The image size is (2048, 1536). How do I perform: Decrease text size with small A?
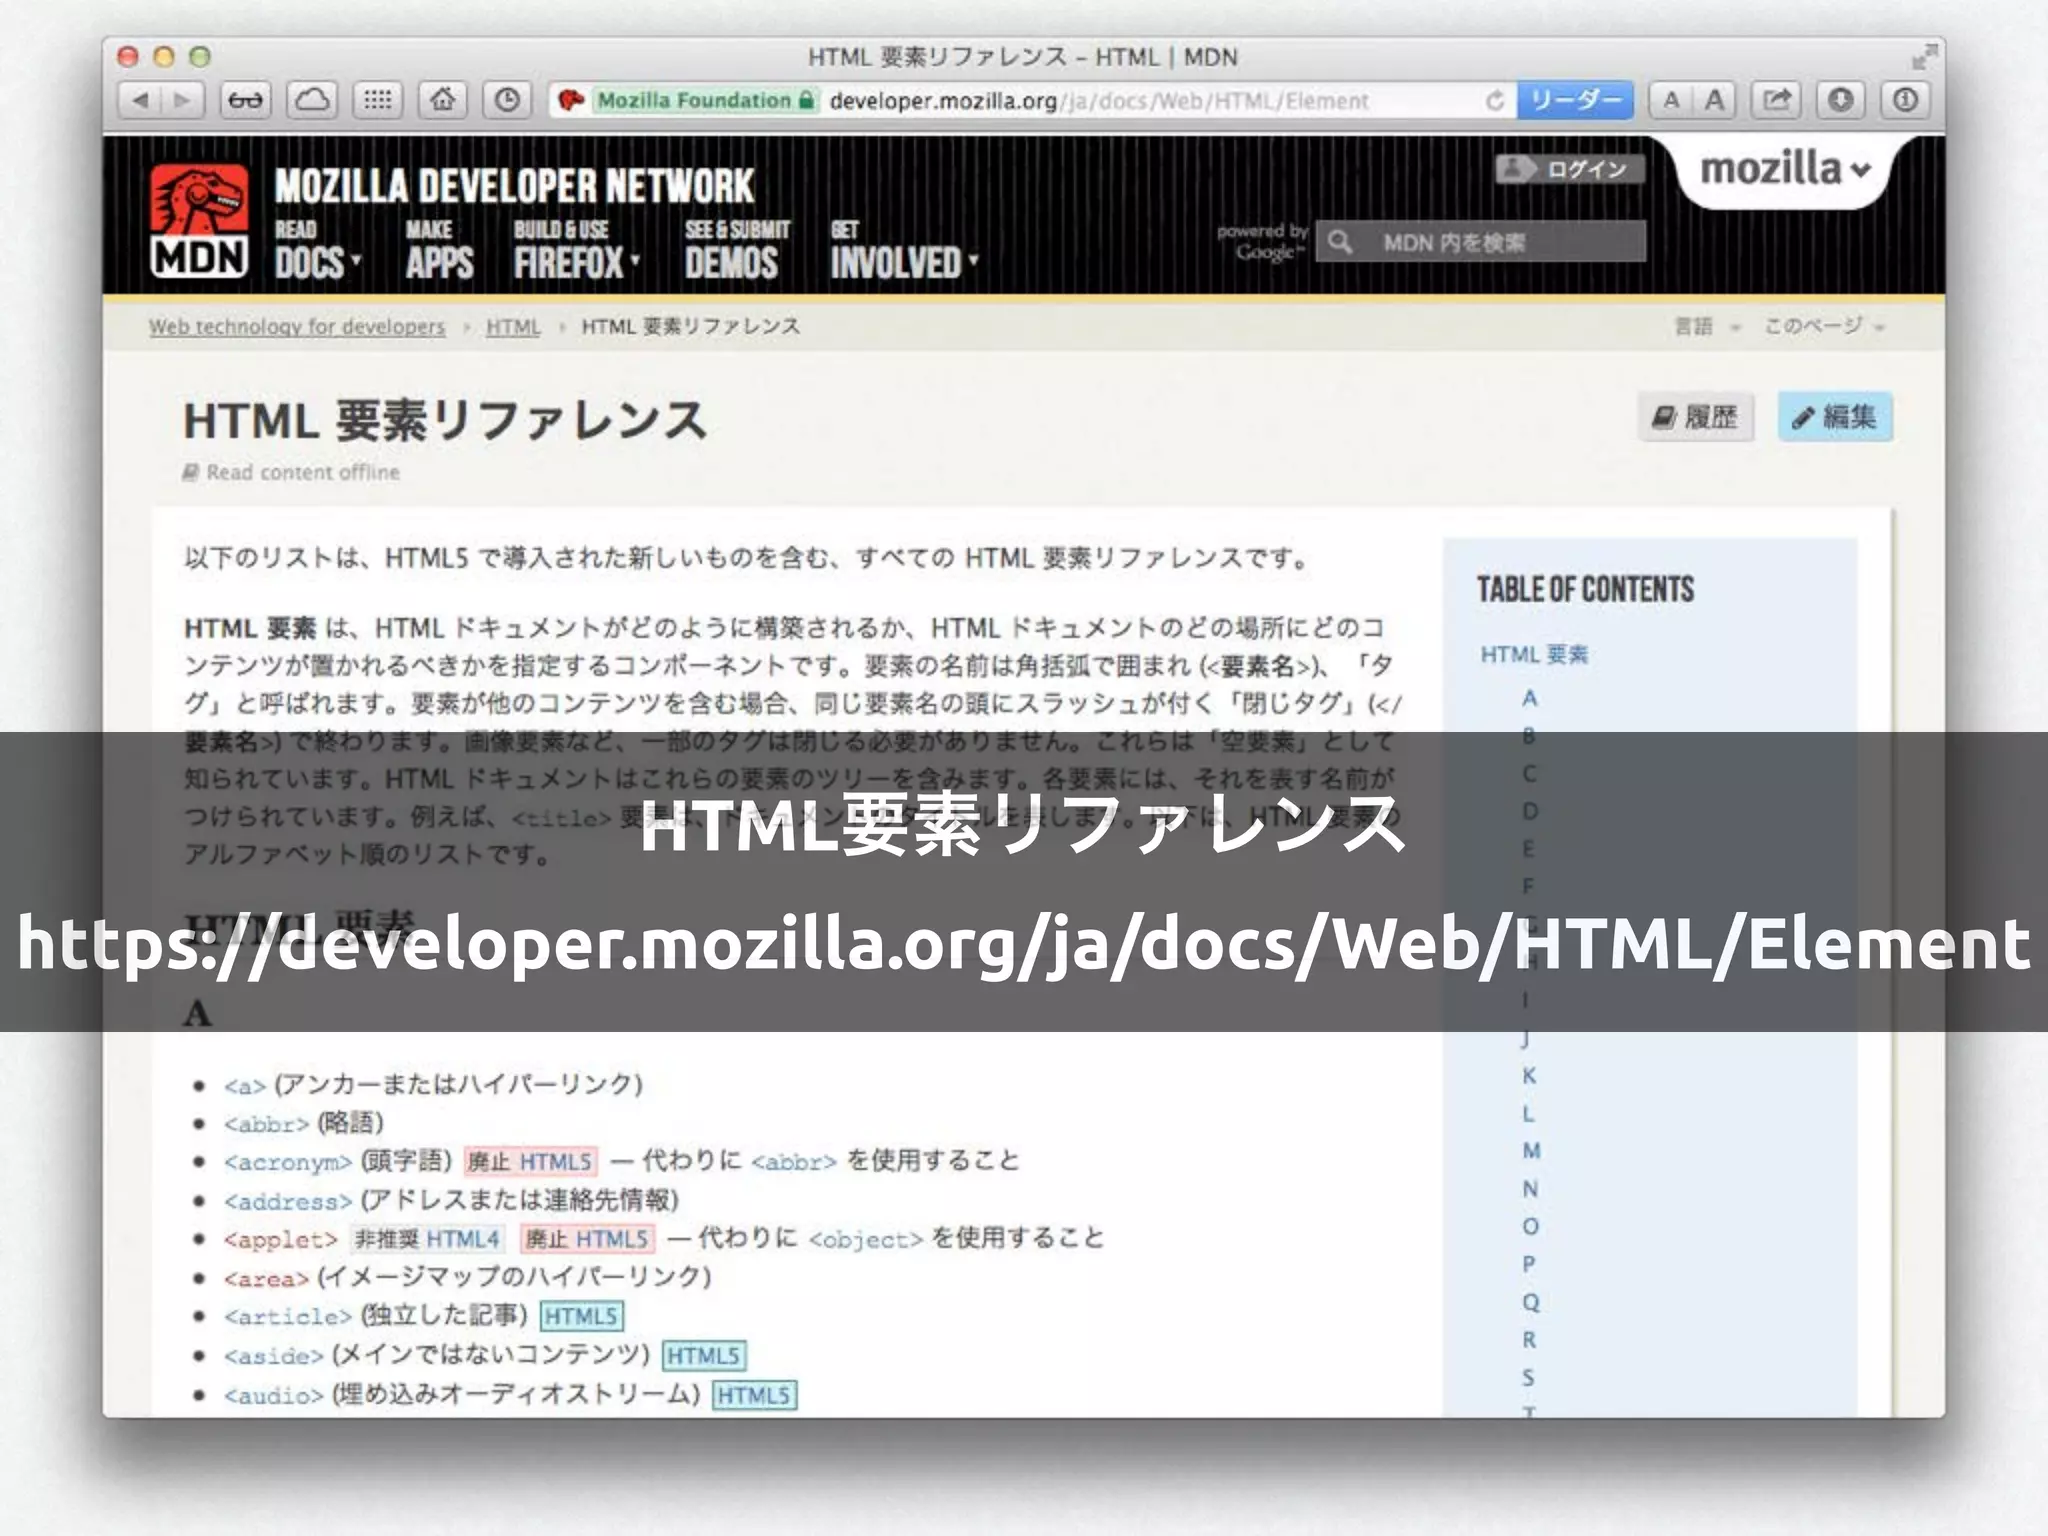pos(1671,100)
